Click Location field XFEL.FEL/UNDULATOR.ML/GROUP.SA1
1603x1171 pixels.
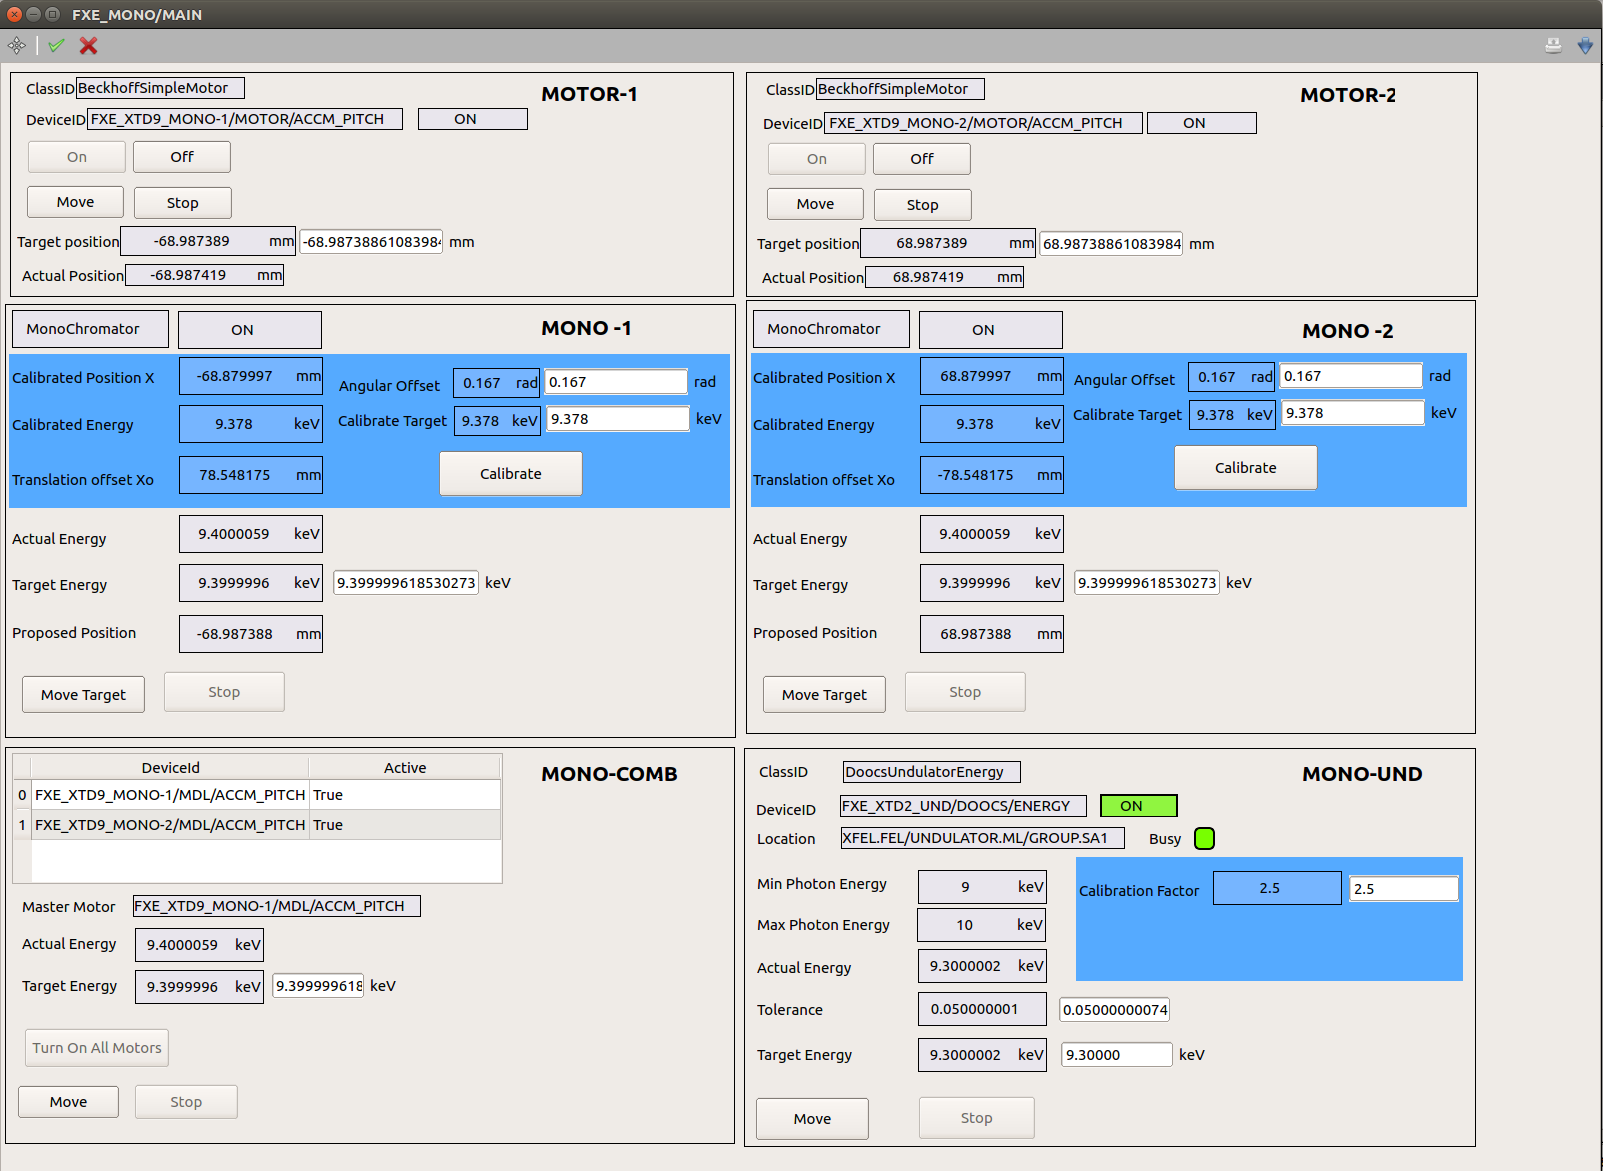[983, 838]
